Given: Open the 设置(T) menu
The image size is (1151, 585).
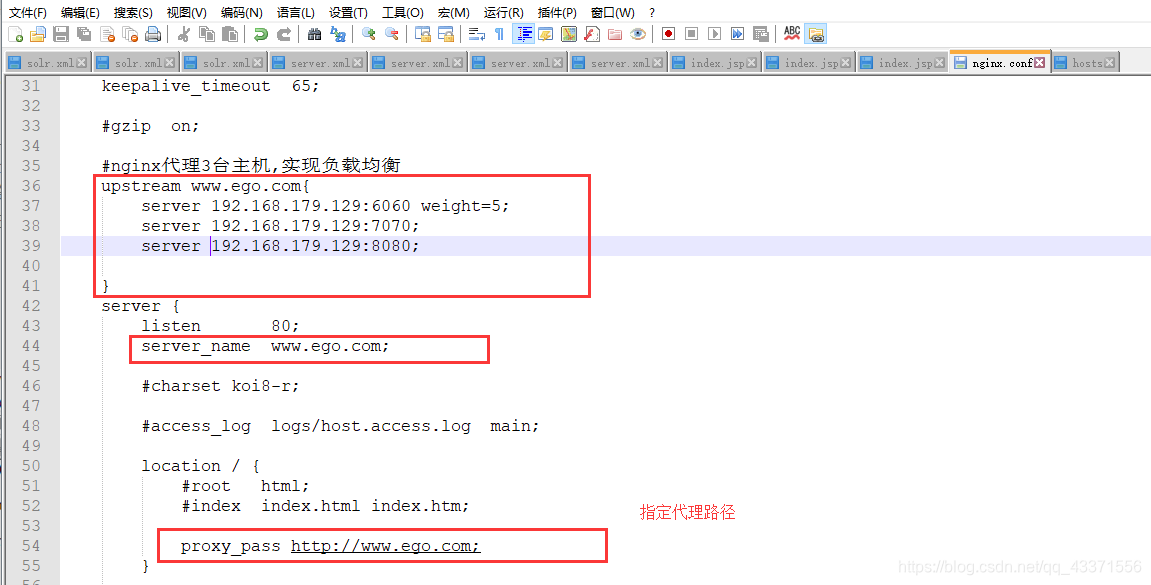Looking at the screenshot, I should pos(348,12).
